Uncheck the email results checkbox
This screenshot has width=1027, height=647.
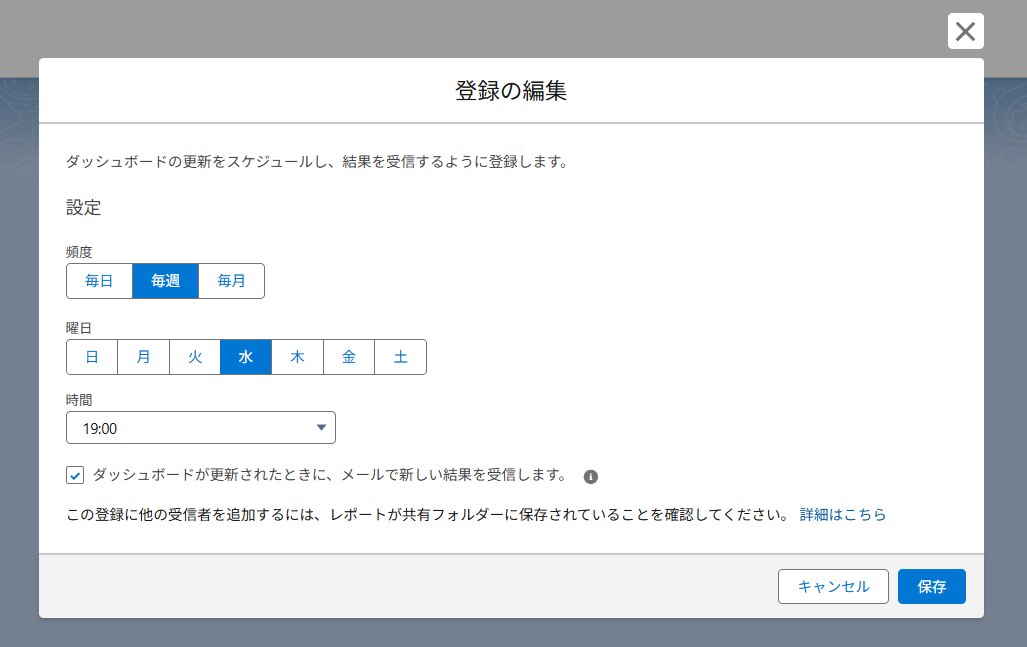[x=75, y=475]
